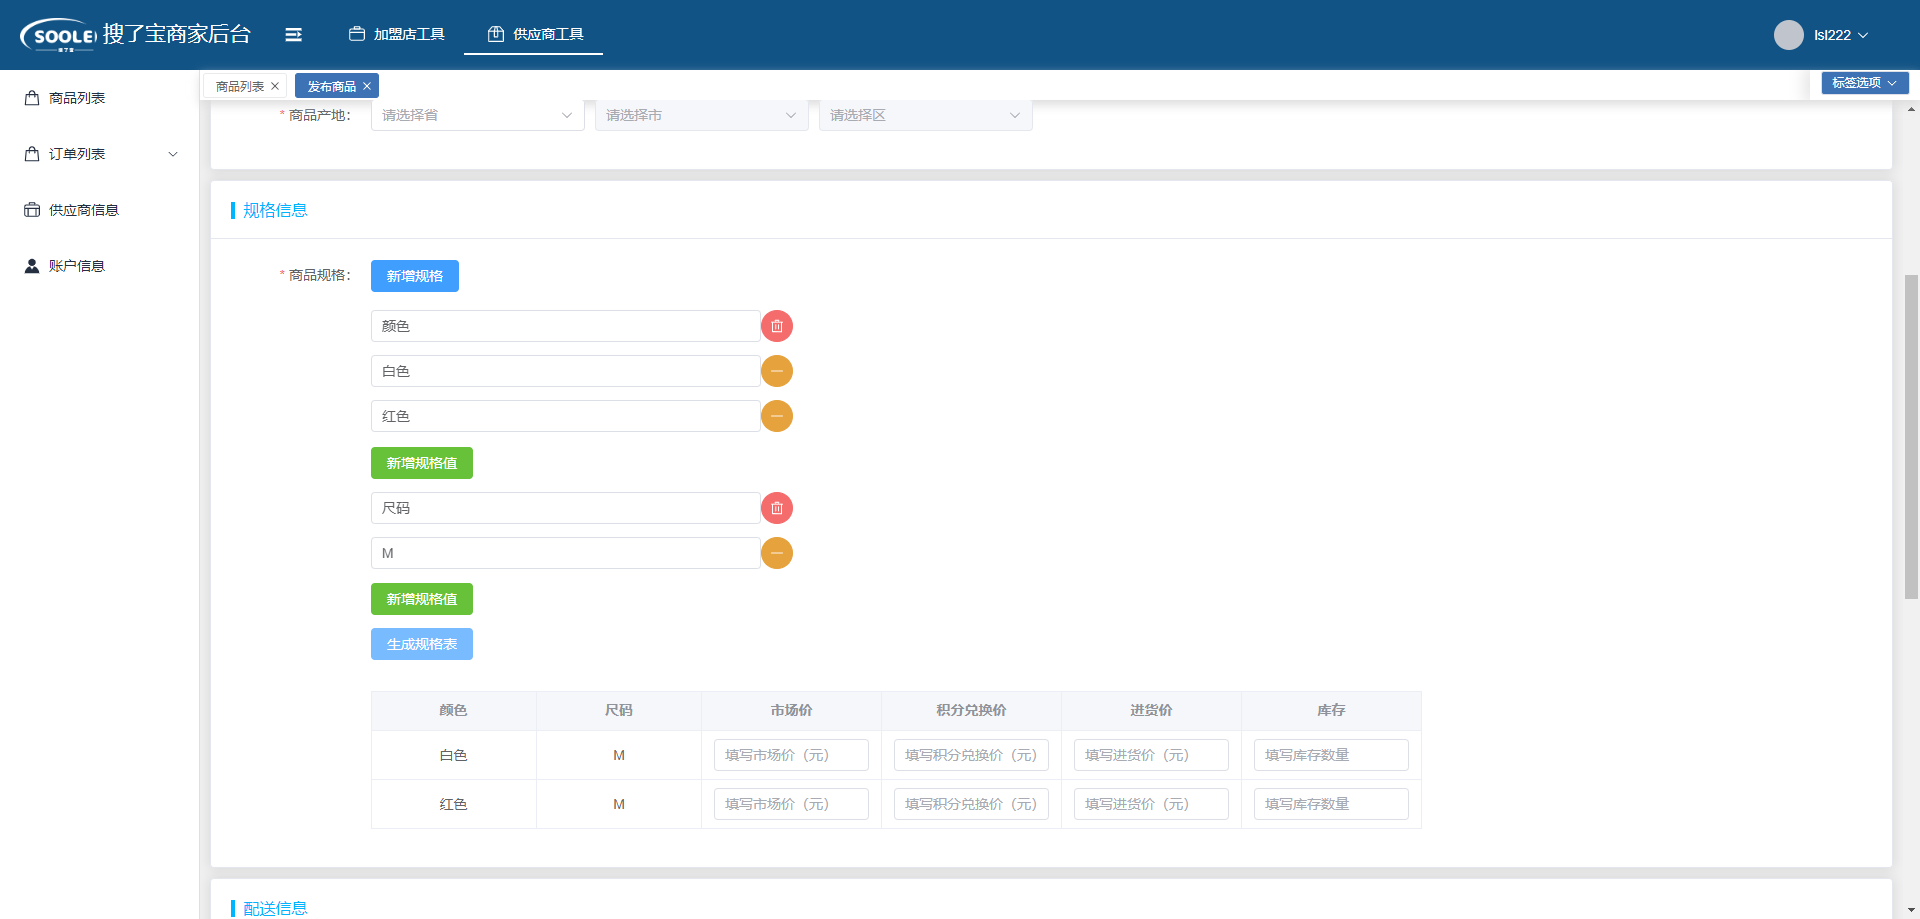This screenshot has height=919, width=1920.
Task: Remove the 白色 spec value
Action: pyautogui.click(x=777, y=371)
